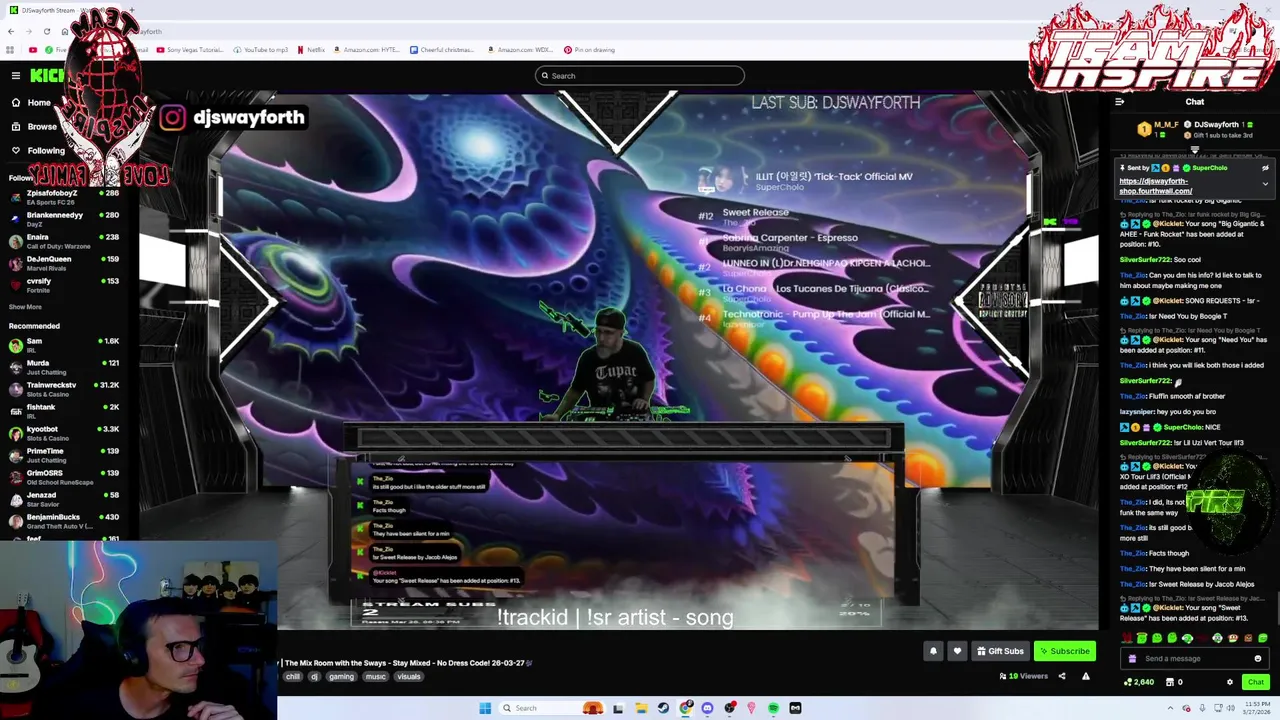Open Sam channel in Recommended list
The image size is (1280, 720).
(x=64, y=345)
